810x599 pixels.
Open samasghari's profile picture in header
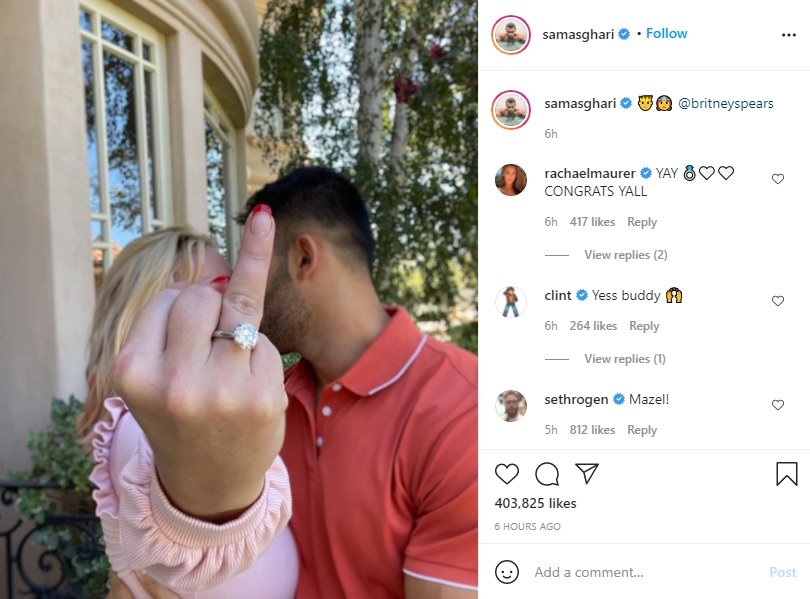(x=510, y=35)
